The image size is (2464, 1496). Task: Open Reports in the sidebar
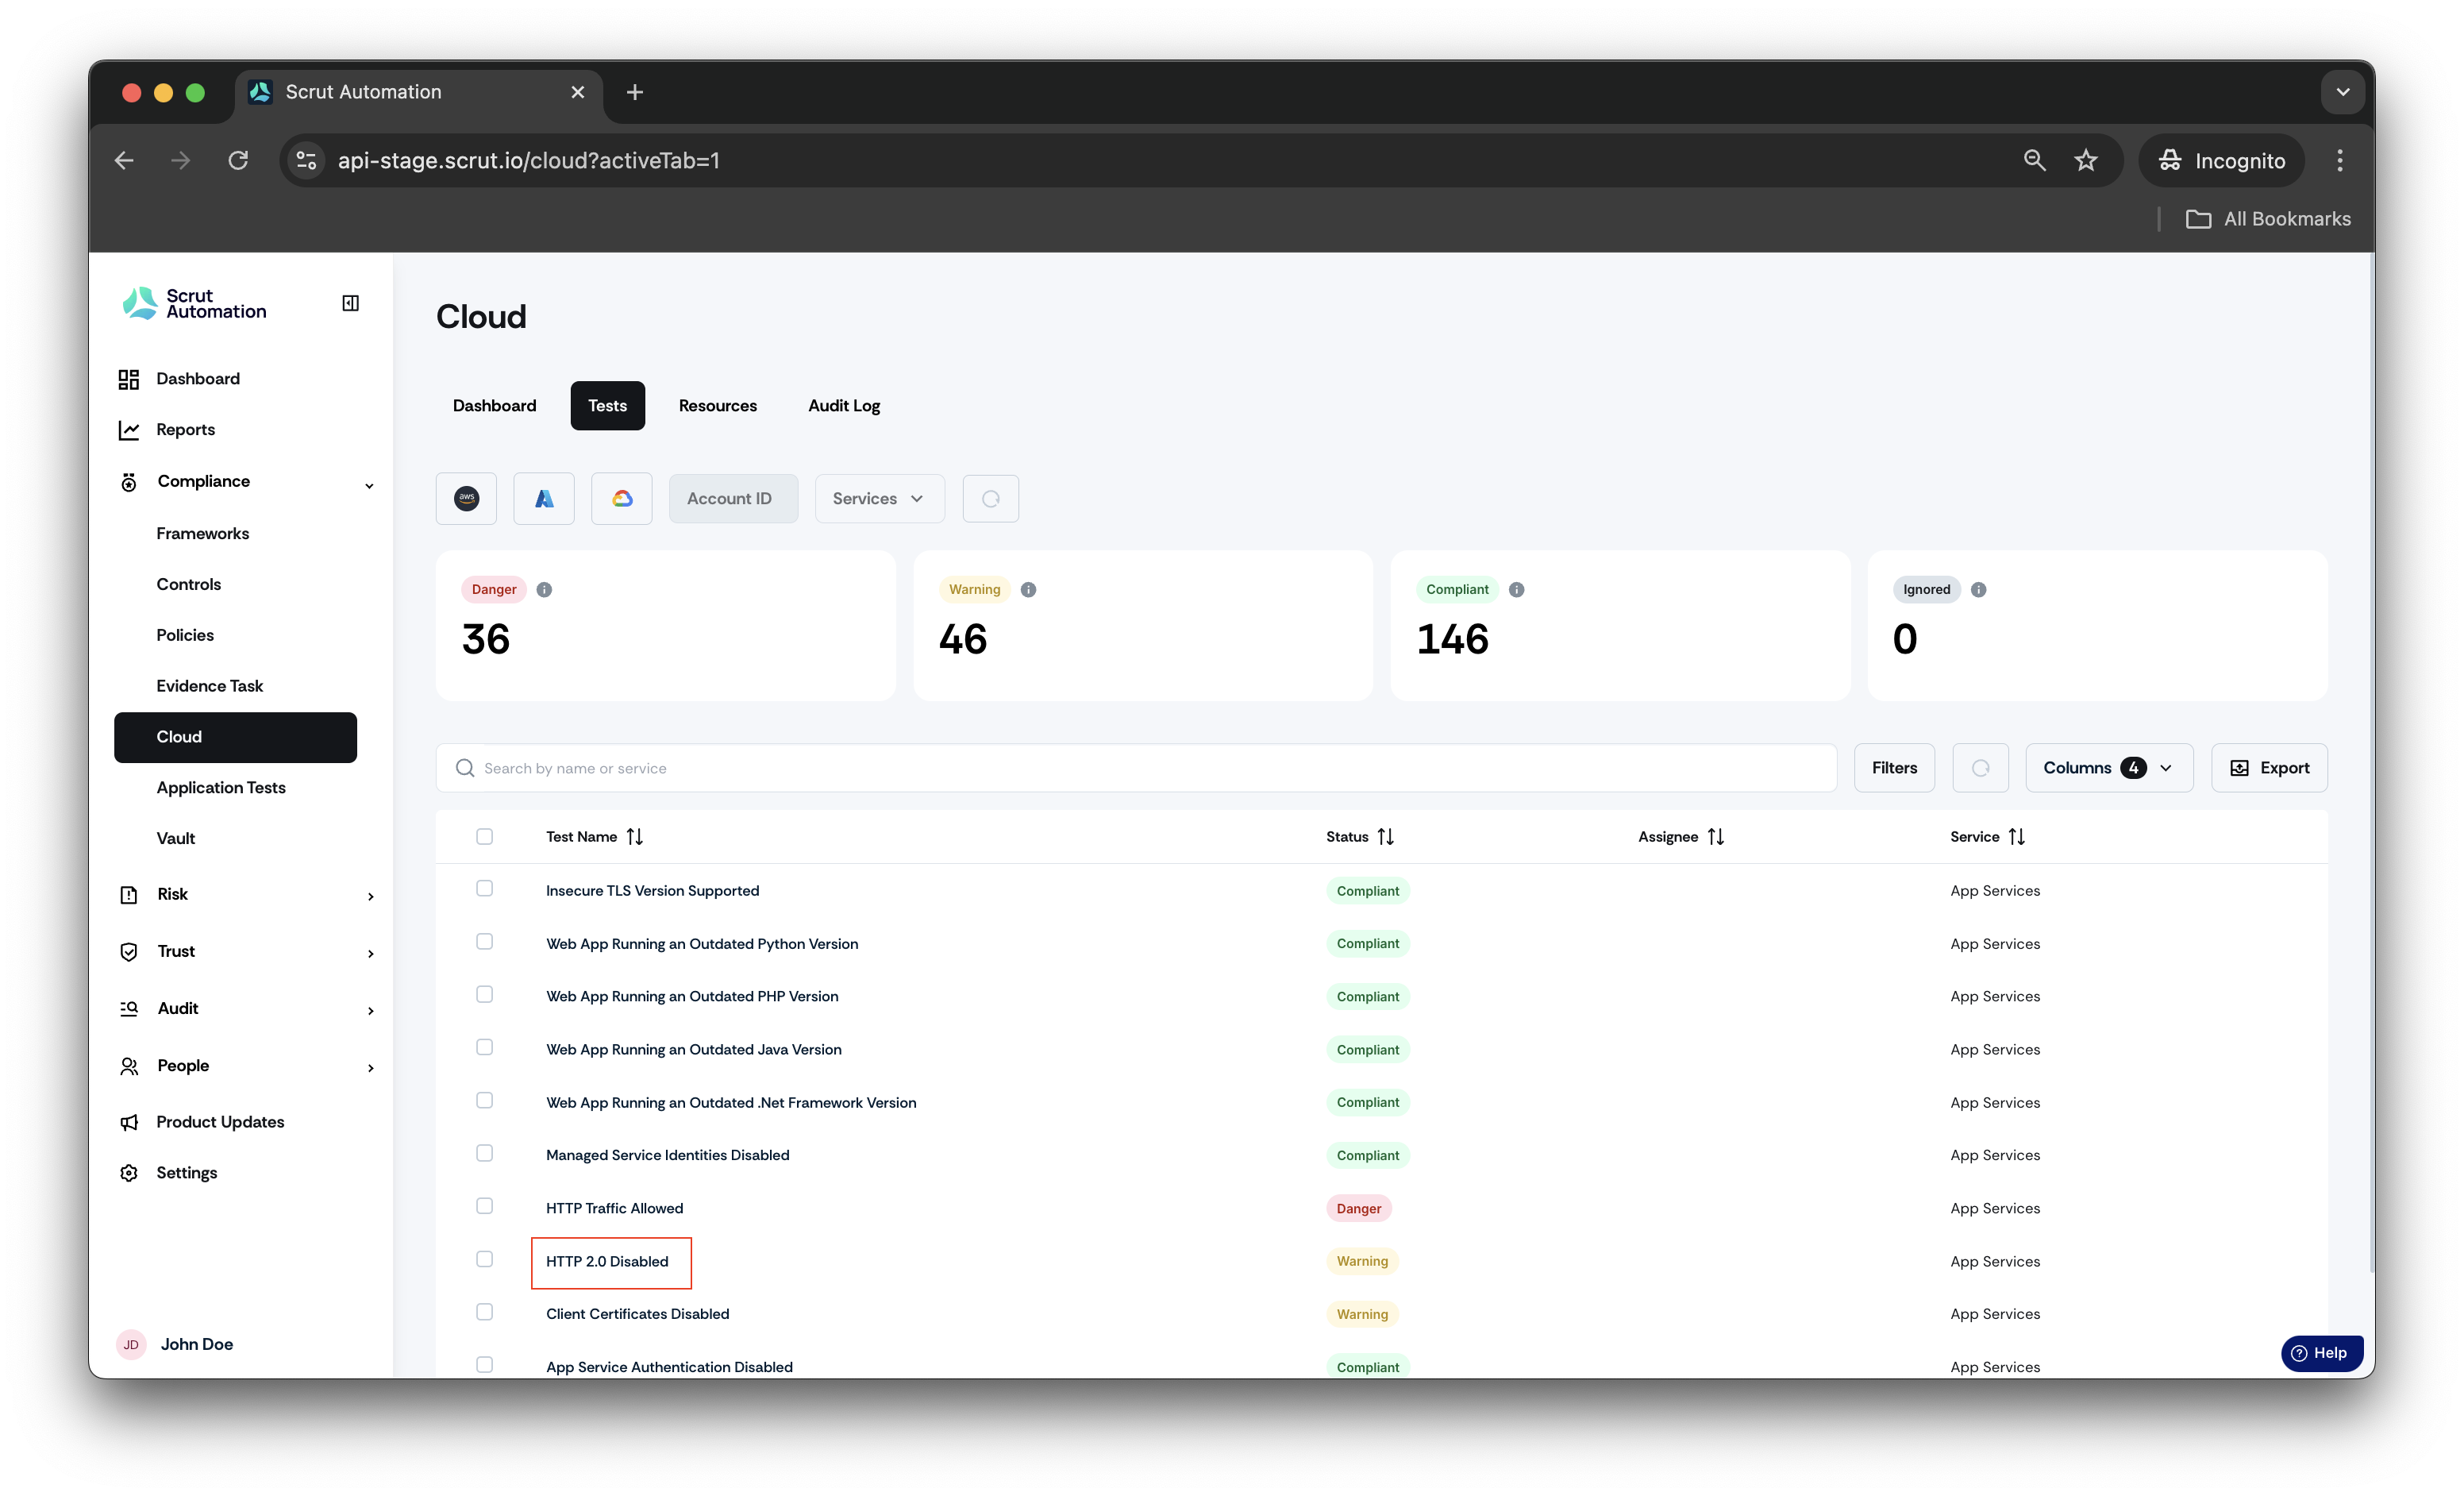[185, 430]
